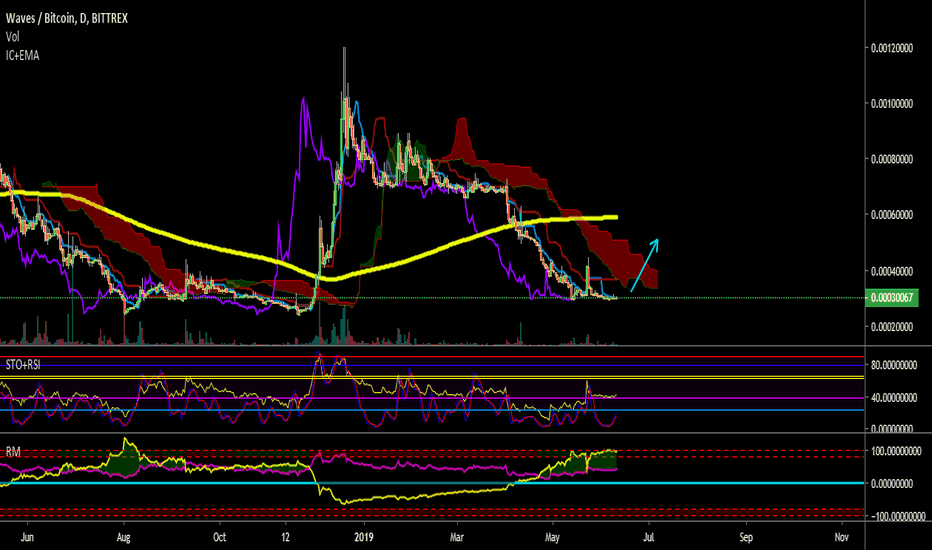Click the Nov date label
Image resolution: width=932 pixels, height=550 pixels.
click(x=841, y=537)
